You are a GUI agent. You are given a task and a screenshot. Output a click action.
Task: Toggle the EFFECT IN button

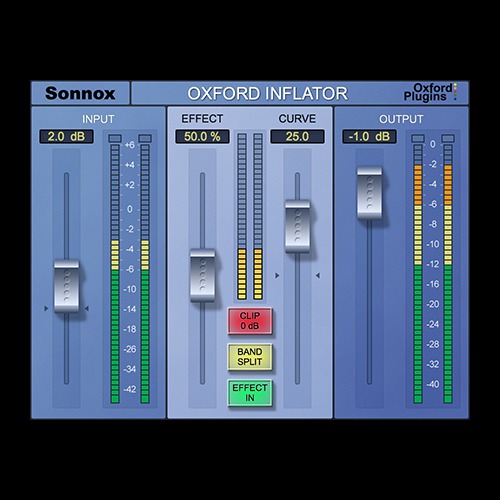click(x=250, y=393)
